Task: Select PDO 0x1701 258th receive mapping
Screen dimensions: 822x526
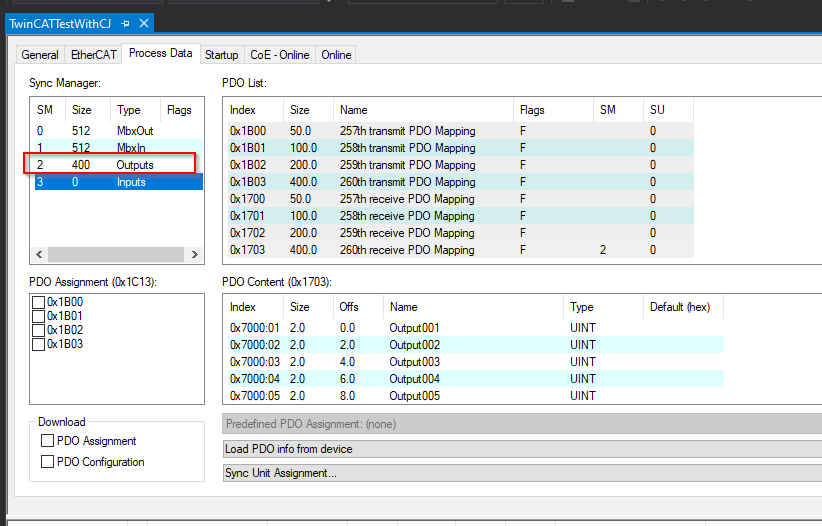Action: point(459,216)
